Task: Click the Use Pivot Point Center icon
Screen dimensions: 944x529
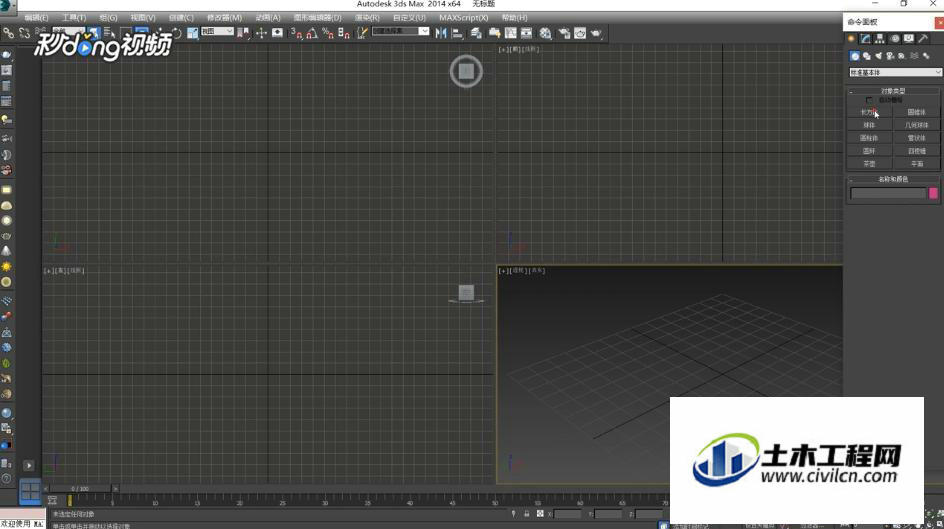Action: (x=243, y=32)
